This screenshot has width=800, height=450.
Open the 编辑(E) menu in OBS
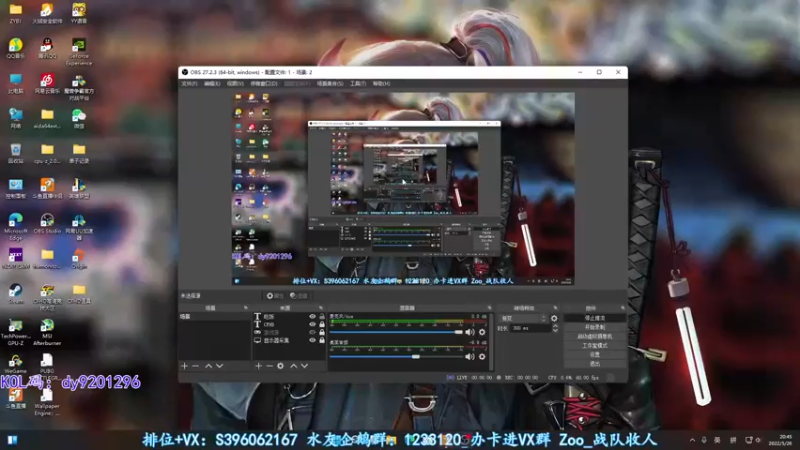(x=212, y=84)
